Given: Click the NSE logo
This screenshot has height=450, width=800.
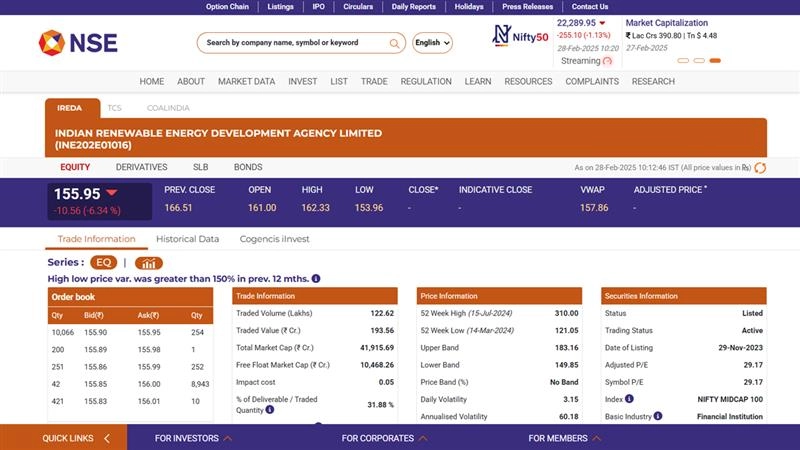Looking at the screenshot, I should (77, 42).
